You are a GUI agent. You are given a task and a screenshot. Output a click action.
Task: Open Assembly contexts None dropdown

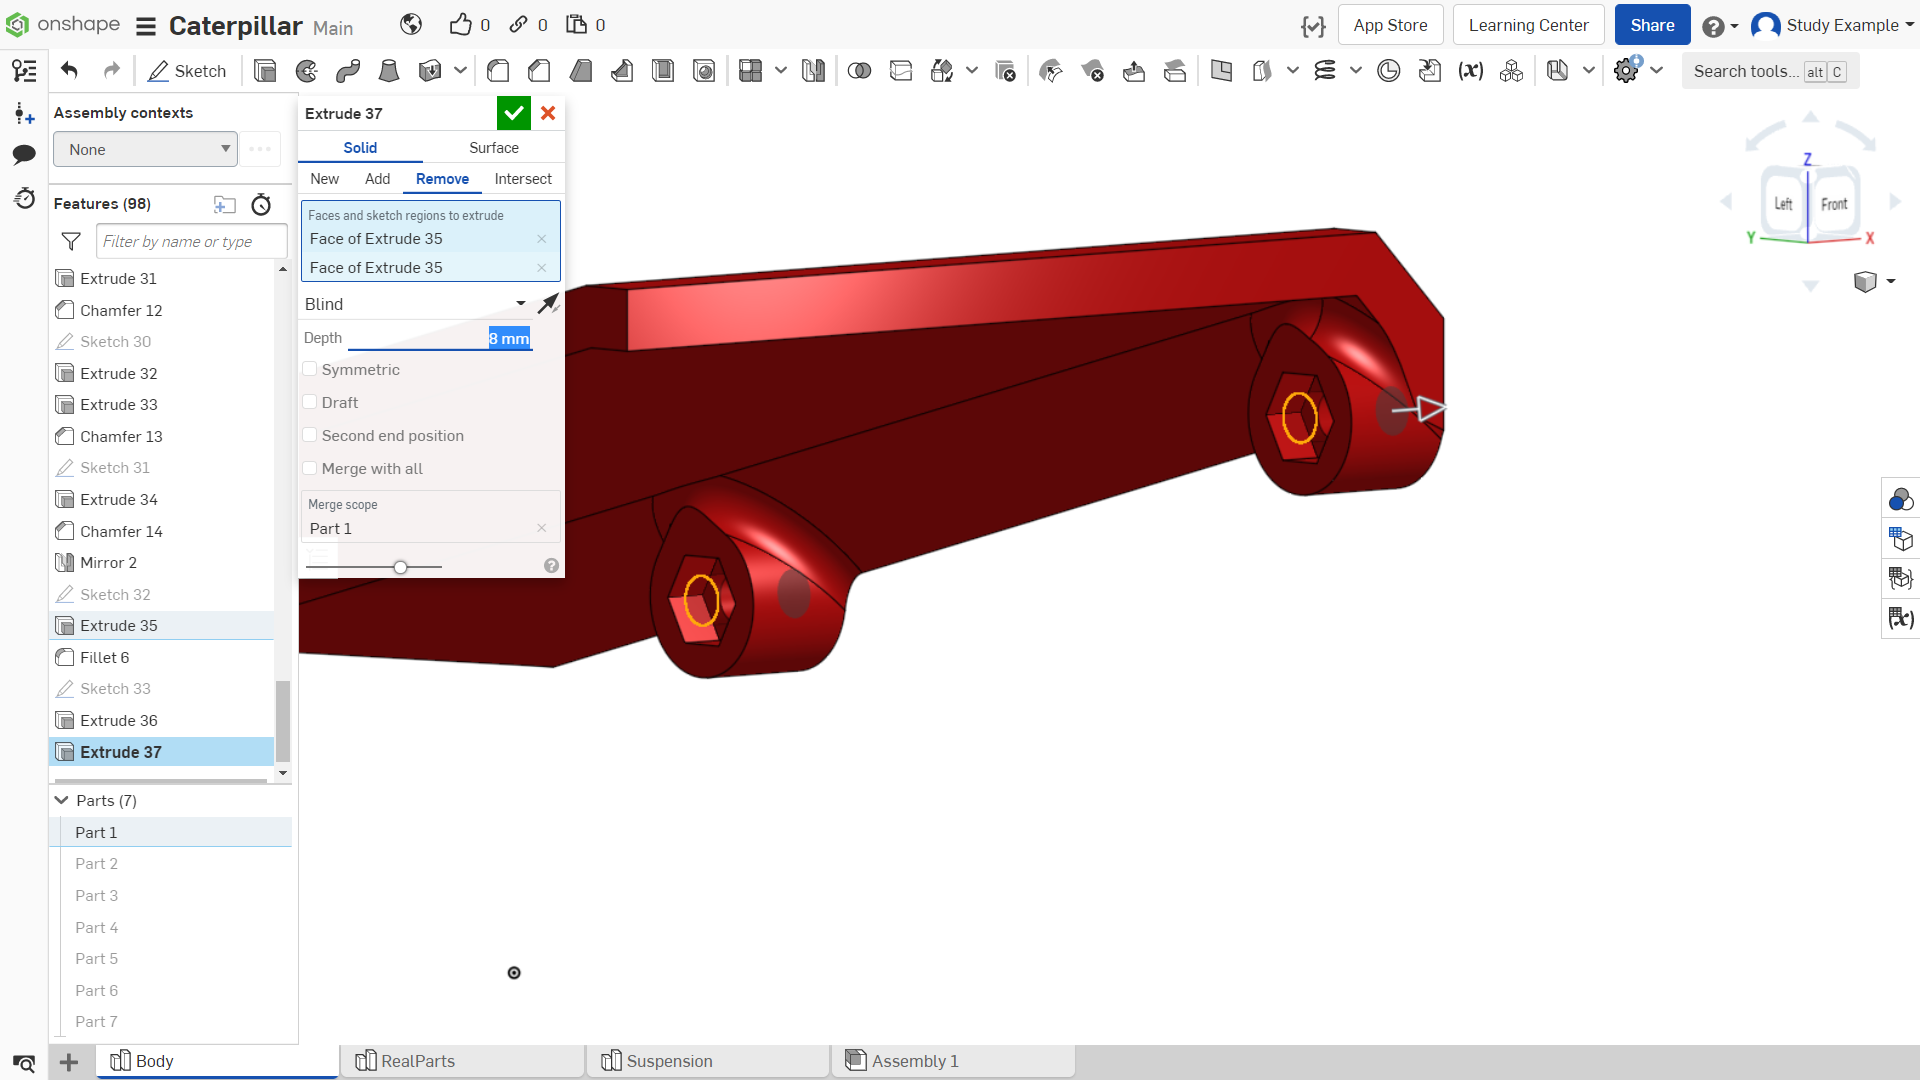click(x=146, y=149)
